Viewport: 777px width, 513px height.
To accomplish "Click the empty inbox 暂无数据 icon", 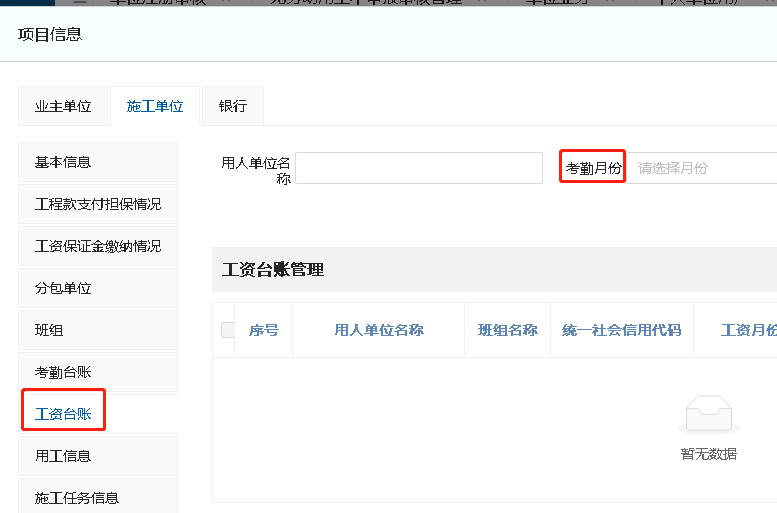I will coord(709,414).
